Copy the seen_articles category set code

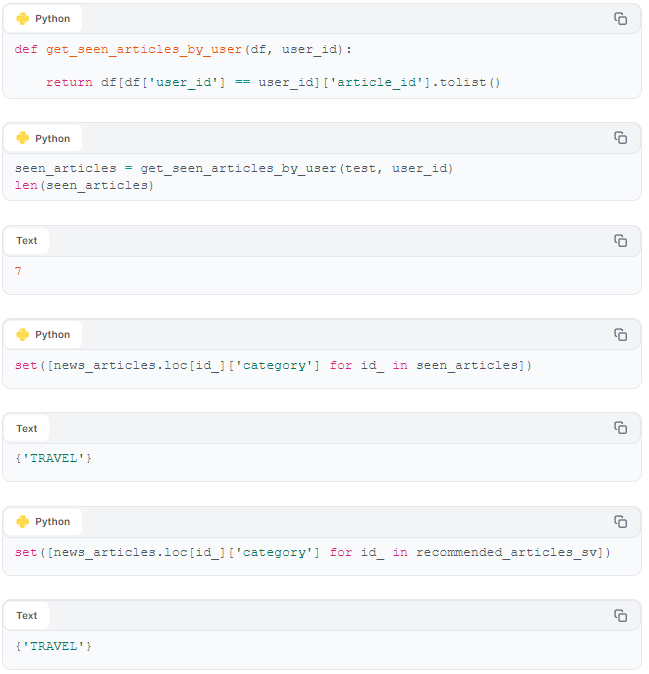pyautogui.click(x=620, y=334)
